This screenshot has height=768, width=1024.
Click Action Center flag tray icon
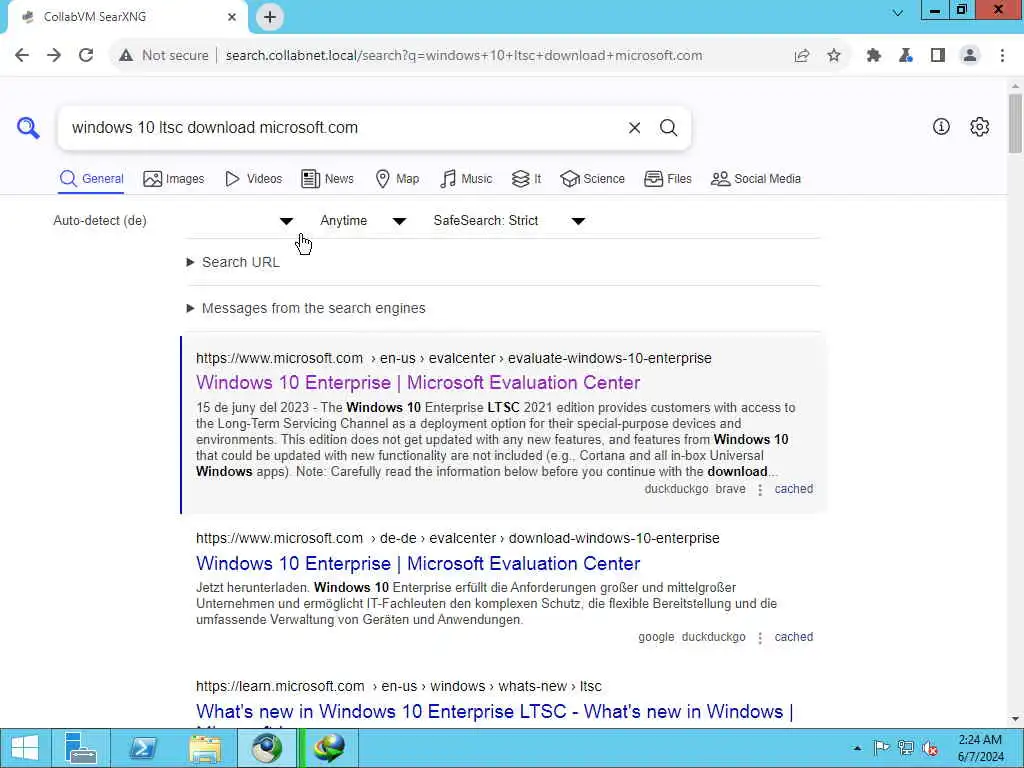[881, 748]
